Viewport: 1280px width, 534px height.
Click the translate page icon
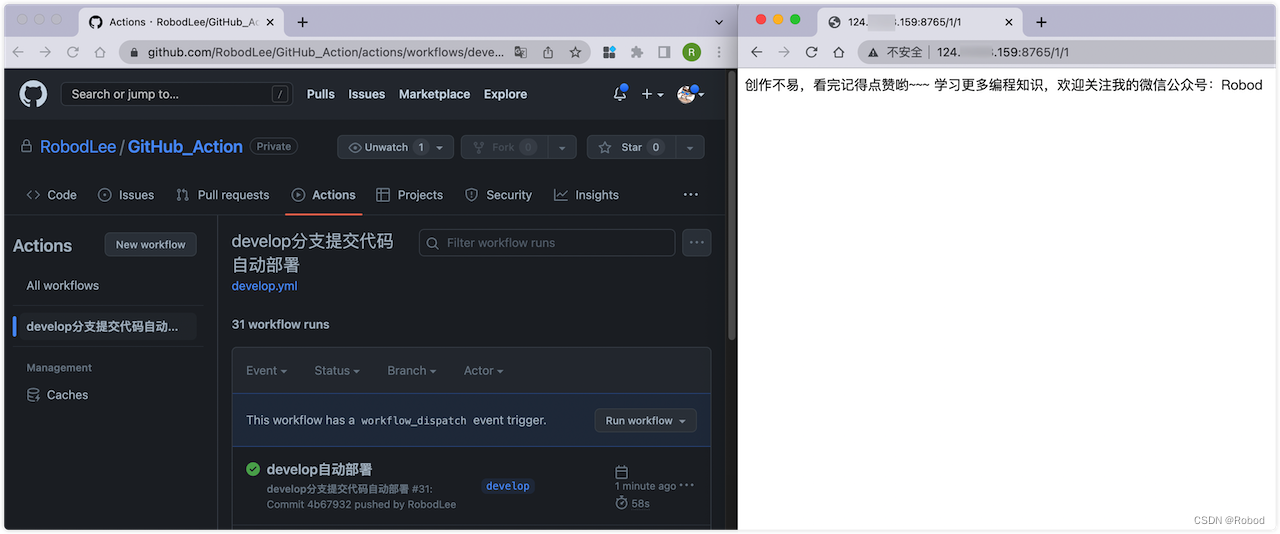tap(521, 52)
